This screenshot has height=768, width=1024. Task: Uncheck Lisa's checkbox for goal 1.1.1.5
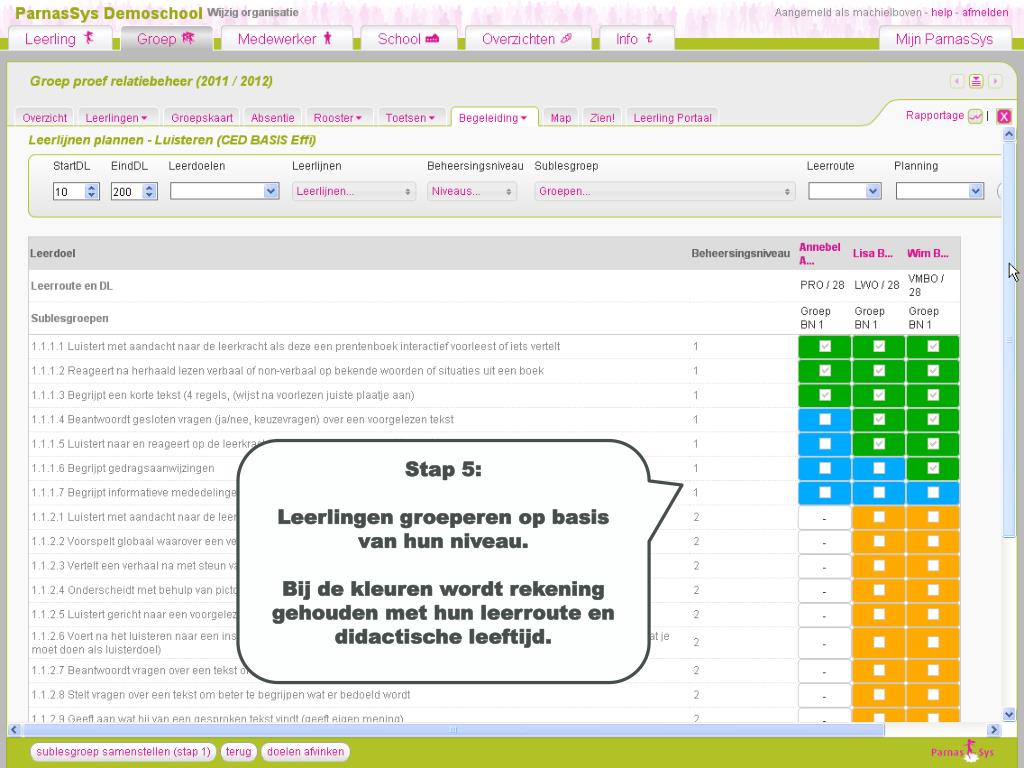[879, 443]
